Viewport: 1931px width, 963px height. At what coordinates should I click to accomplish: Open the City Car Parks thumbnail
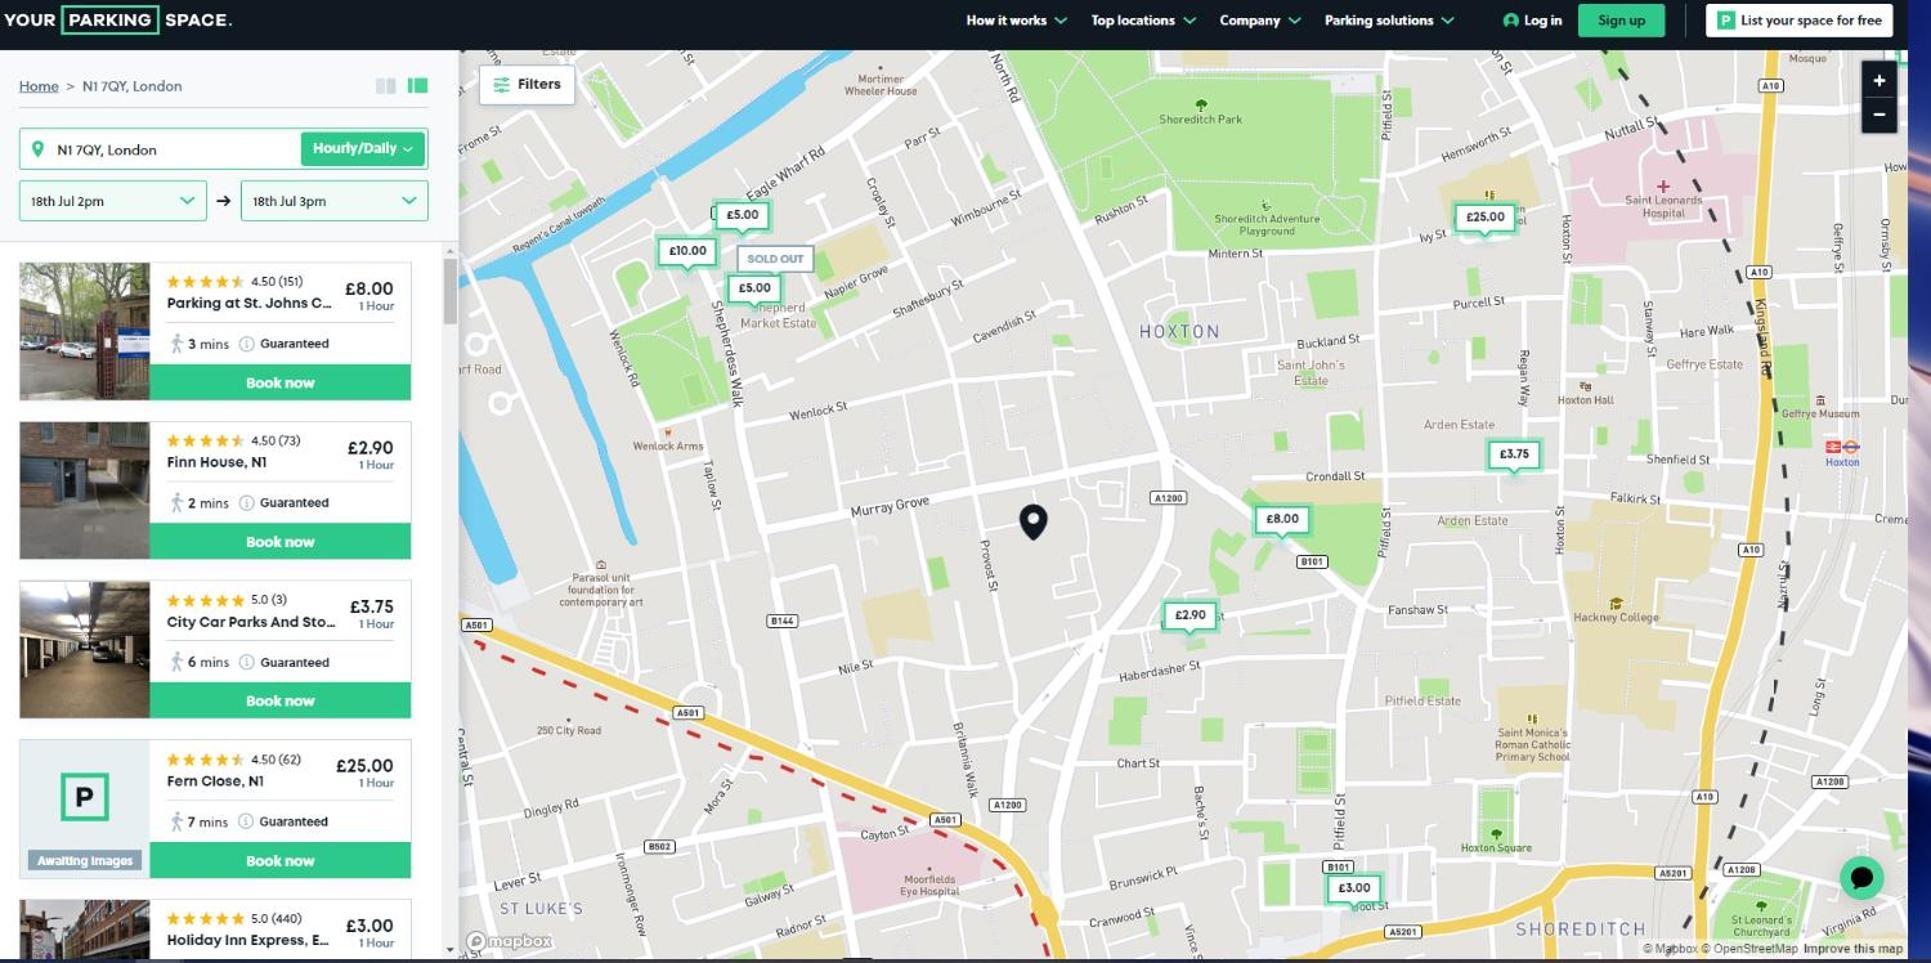click(85, 649)
